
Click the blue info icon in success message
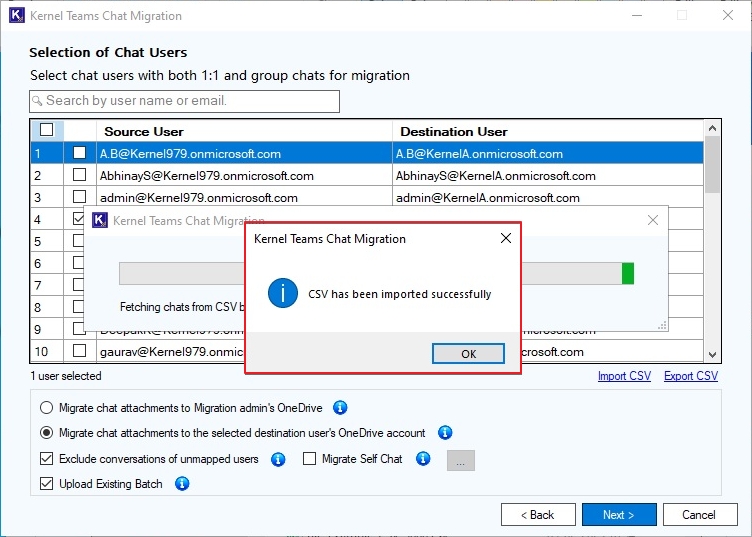(x=283, y=293)
